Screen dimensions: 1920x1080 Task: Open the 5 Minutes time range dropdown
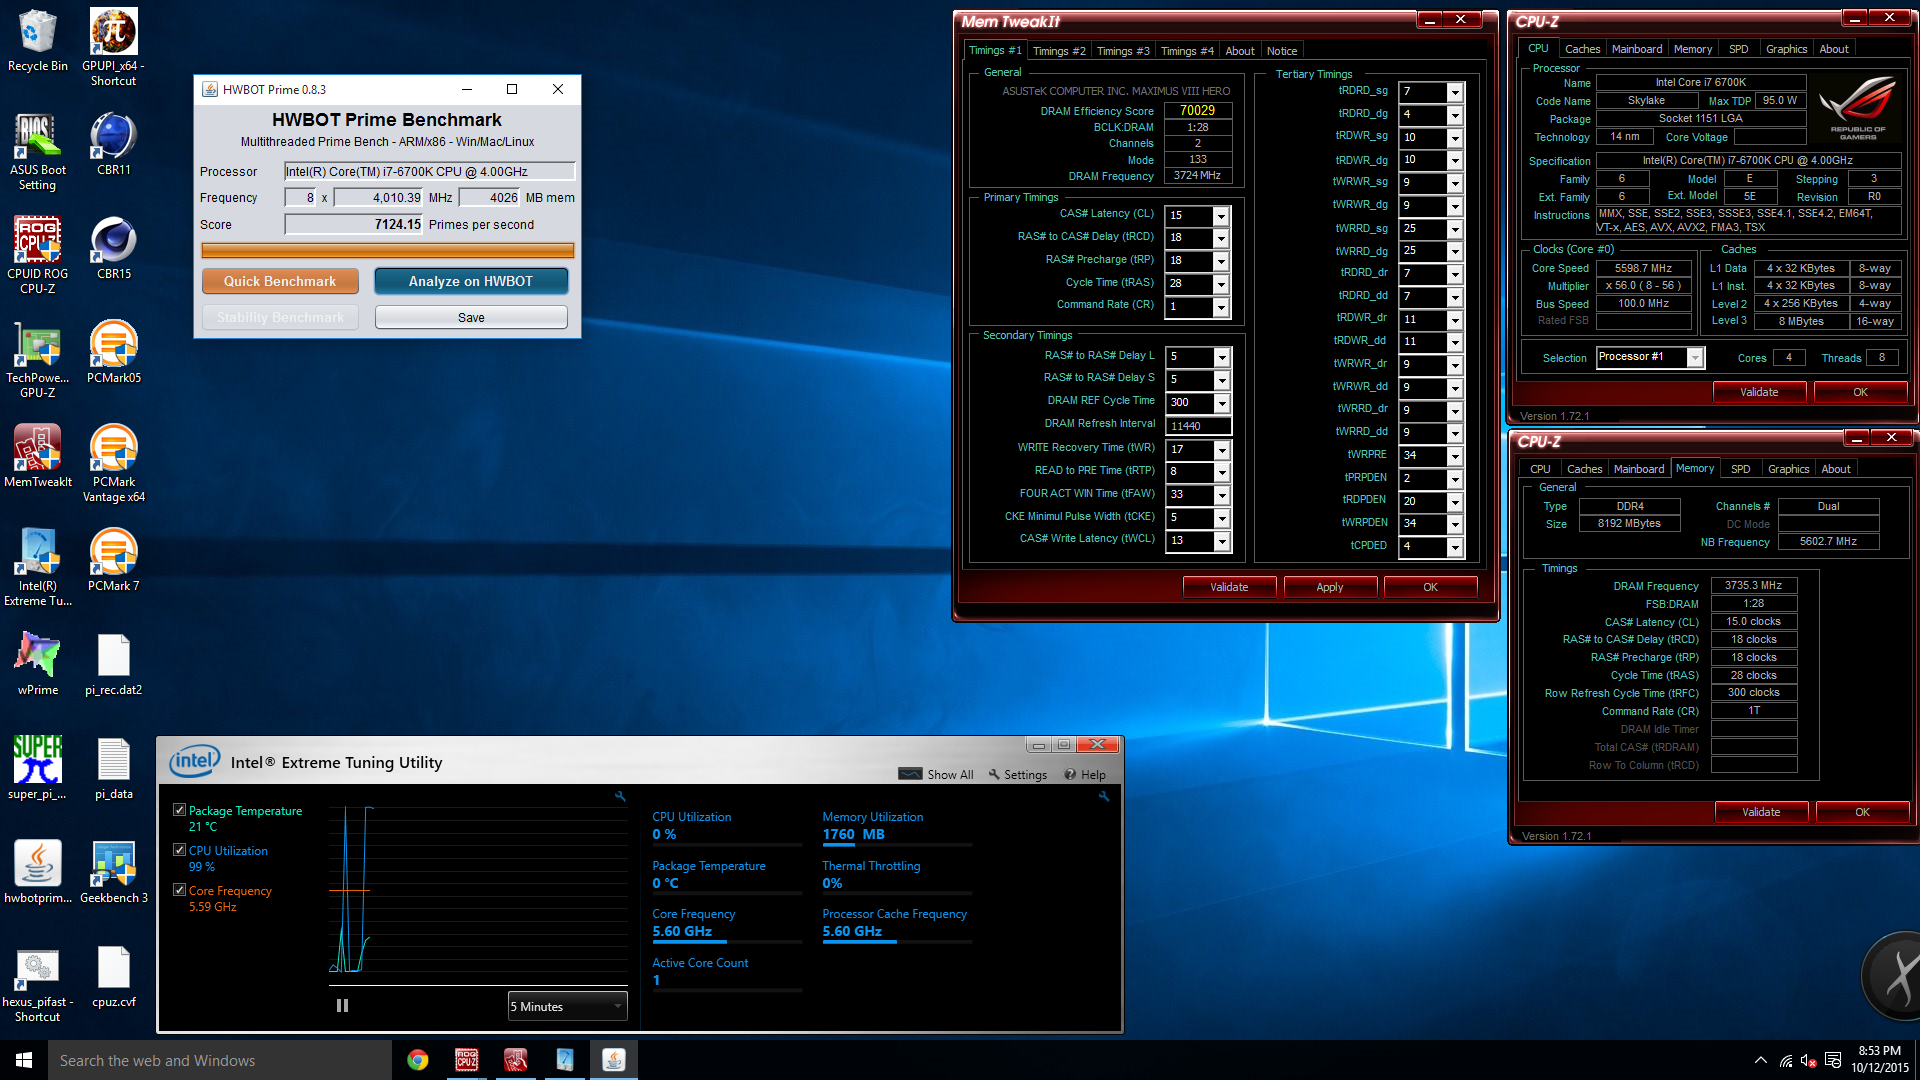point(567,1007)
